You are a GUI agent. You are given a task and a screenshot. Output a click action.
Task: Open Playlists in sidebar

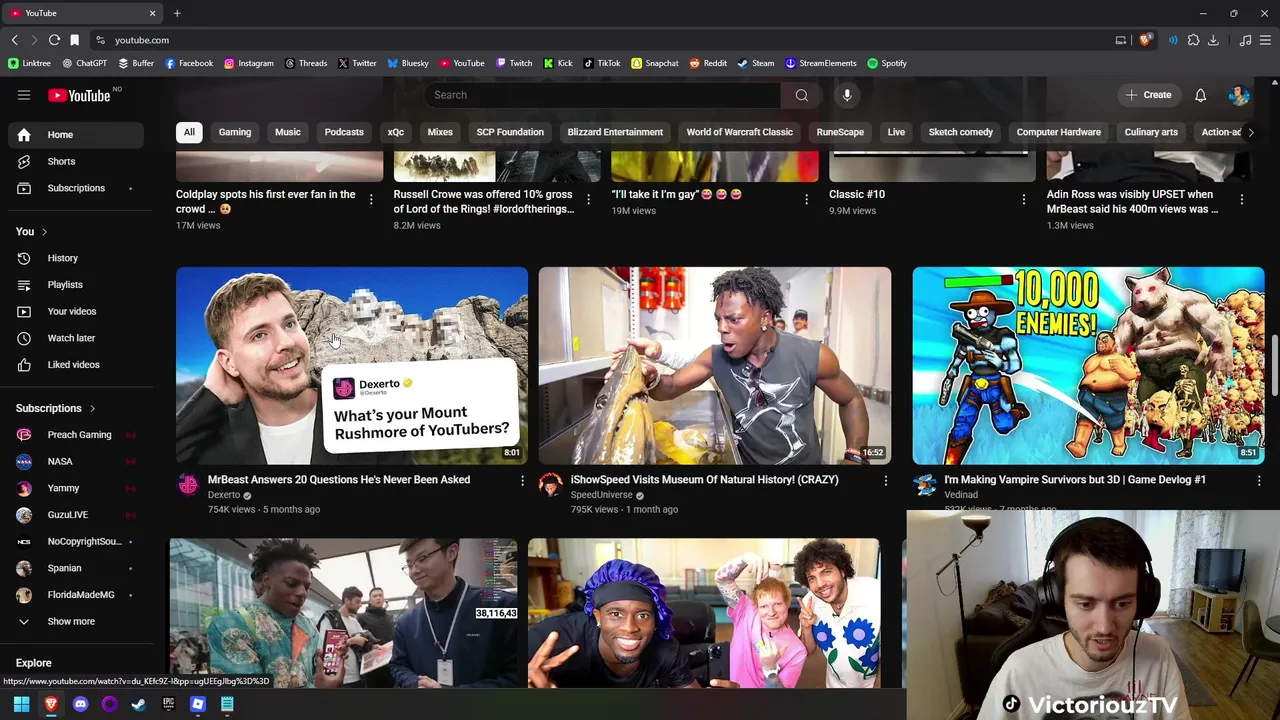pyautogui.click(x=78, y=285)
